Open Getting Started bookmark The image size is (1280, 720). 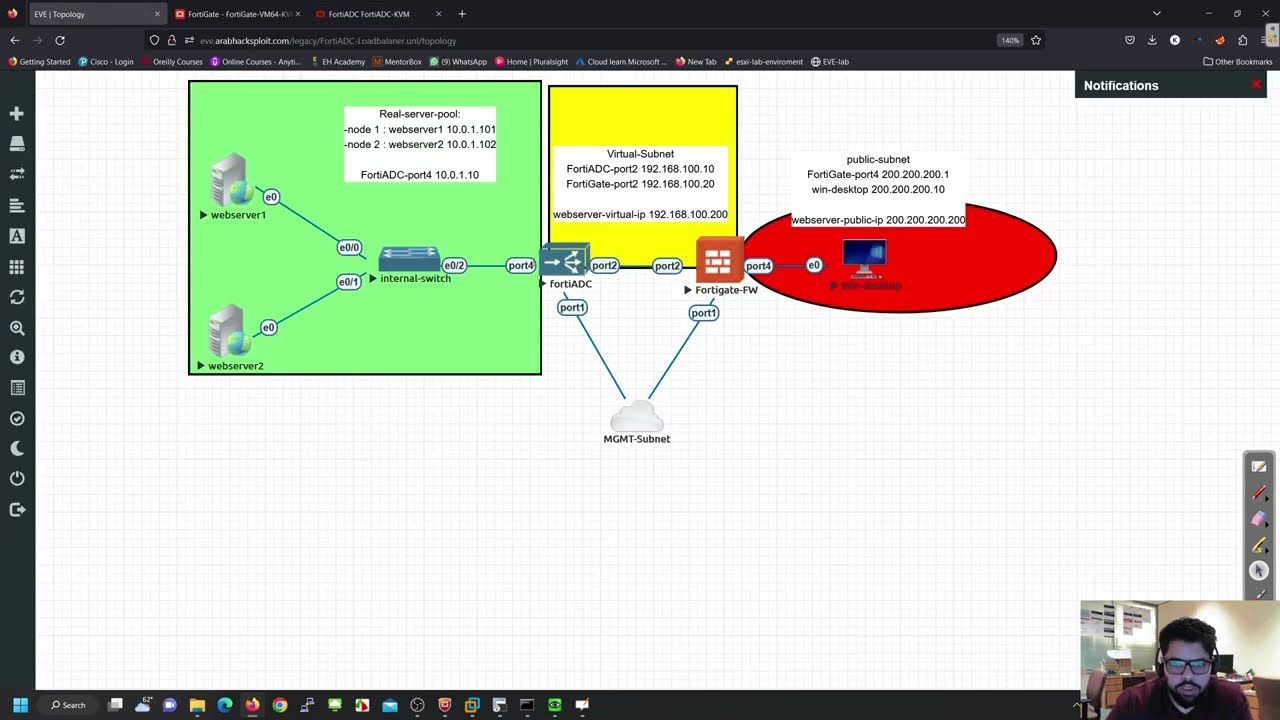pyautogui.click(x=39, y=62)
